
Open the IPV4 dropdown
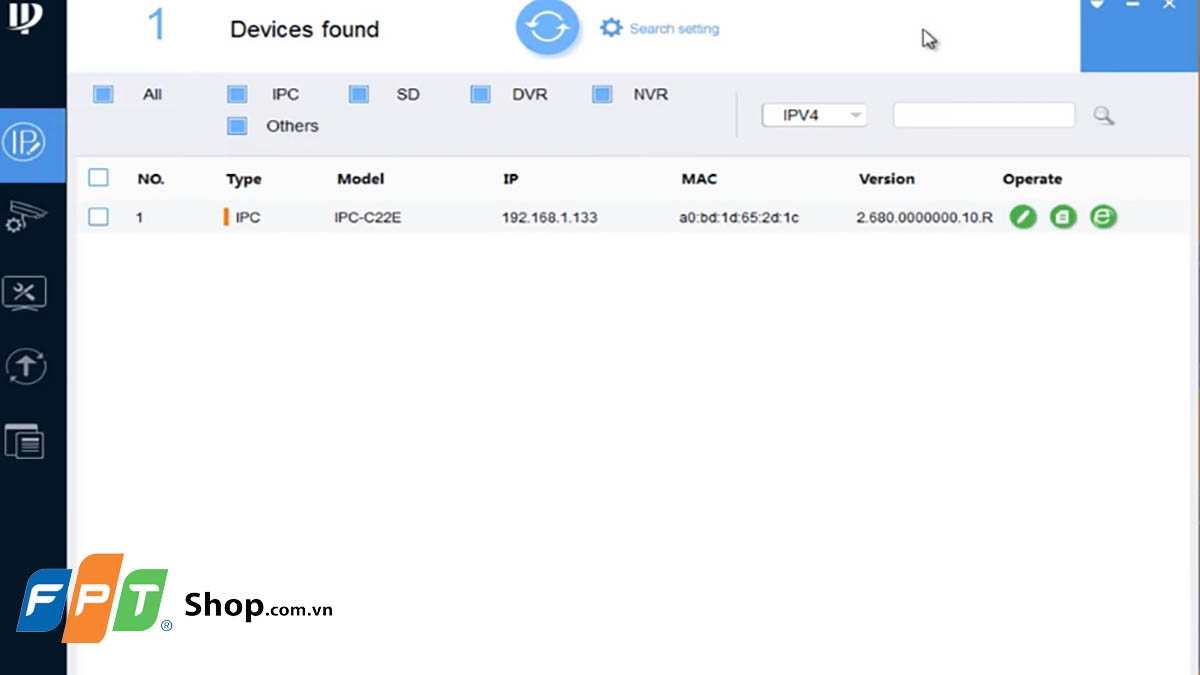[814, 115]
